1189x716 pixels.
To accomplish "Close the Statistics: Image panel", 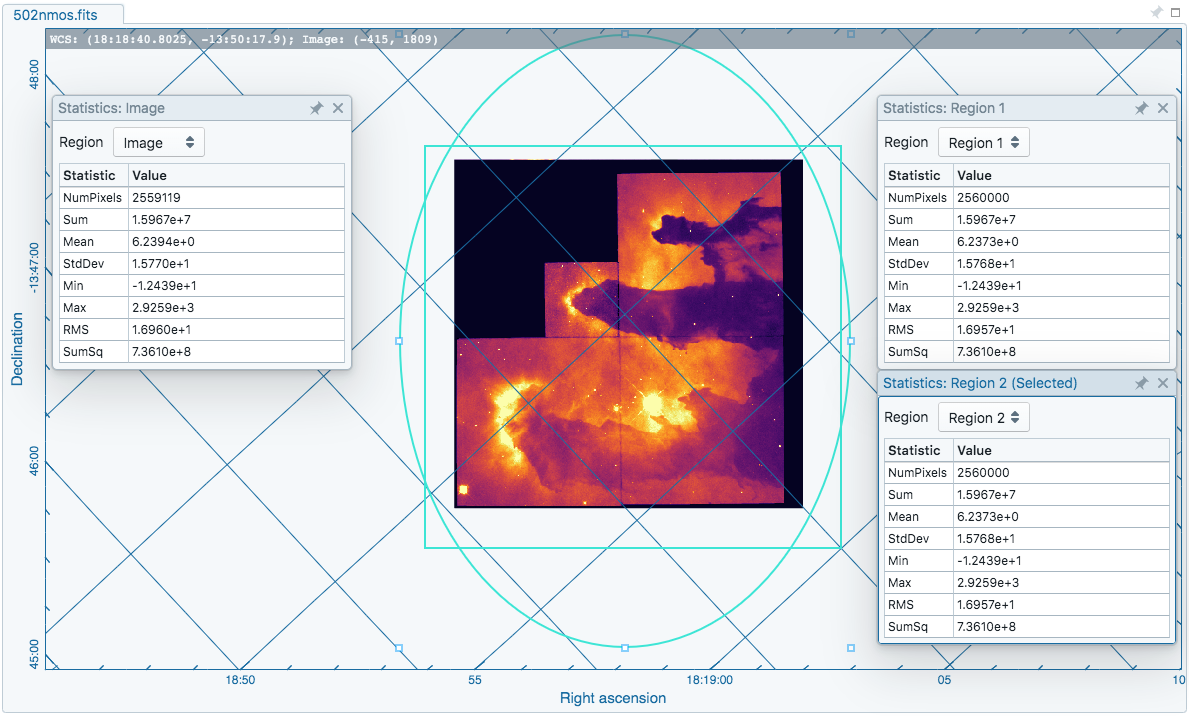I will (x=338, y=108).
